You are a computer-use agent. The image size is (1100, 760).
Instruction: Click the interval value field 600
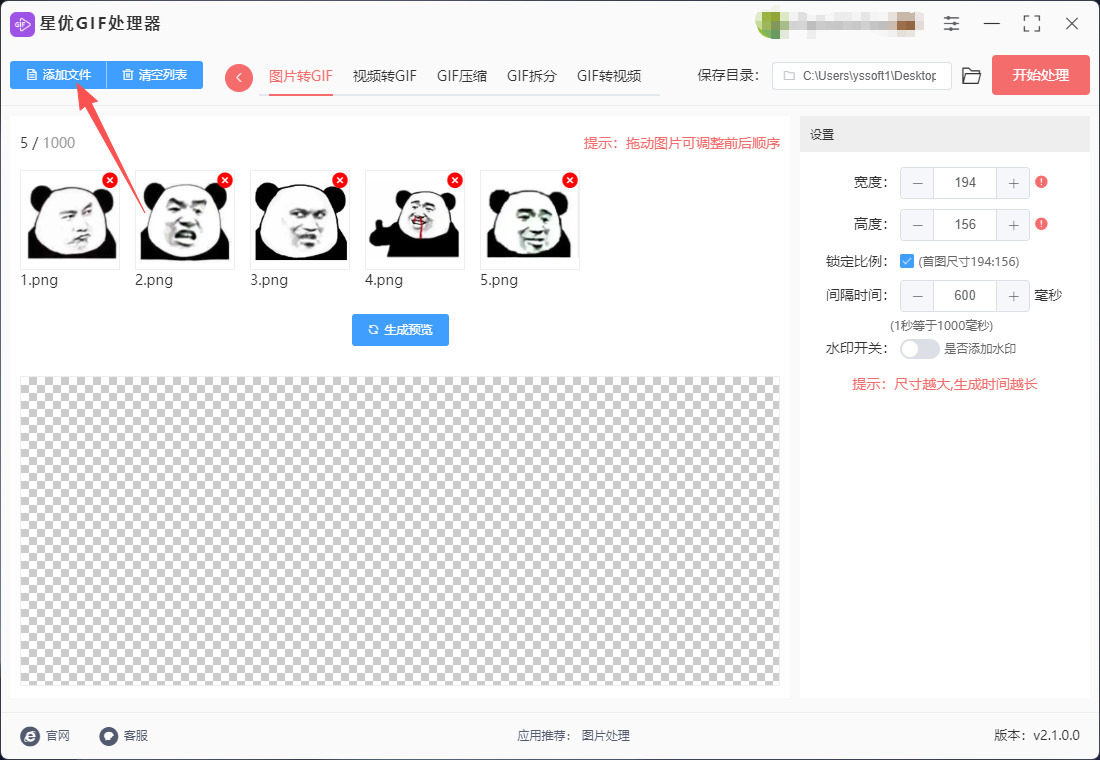[965, 296]
